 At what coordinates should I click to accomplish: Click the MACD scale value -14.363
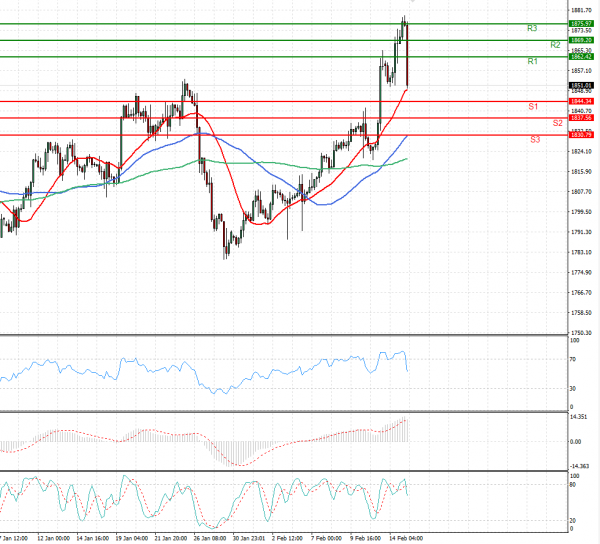coord(579,466)
